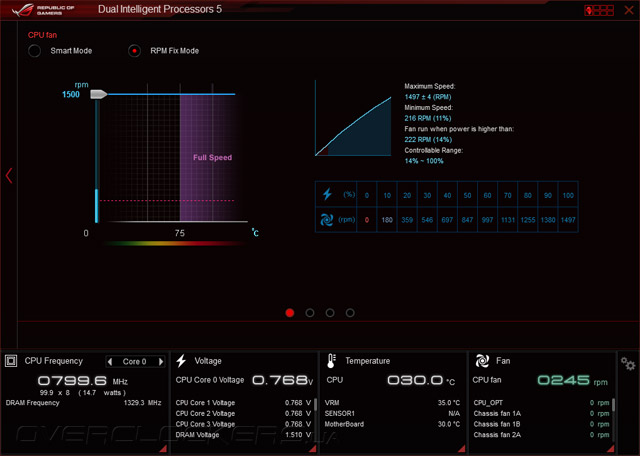Click the fan rpm icon in table

pyautogui.click(x=327, y=220)
